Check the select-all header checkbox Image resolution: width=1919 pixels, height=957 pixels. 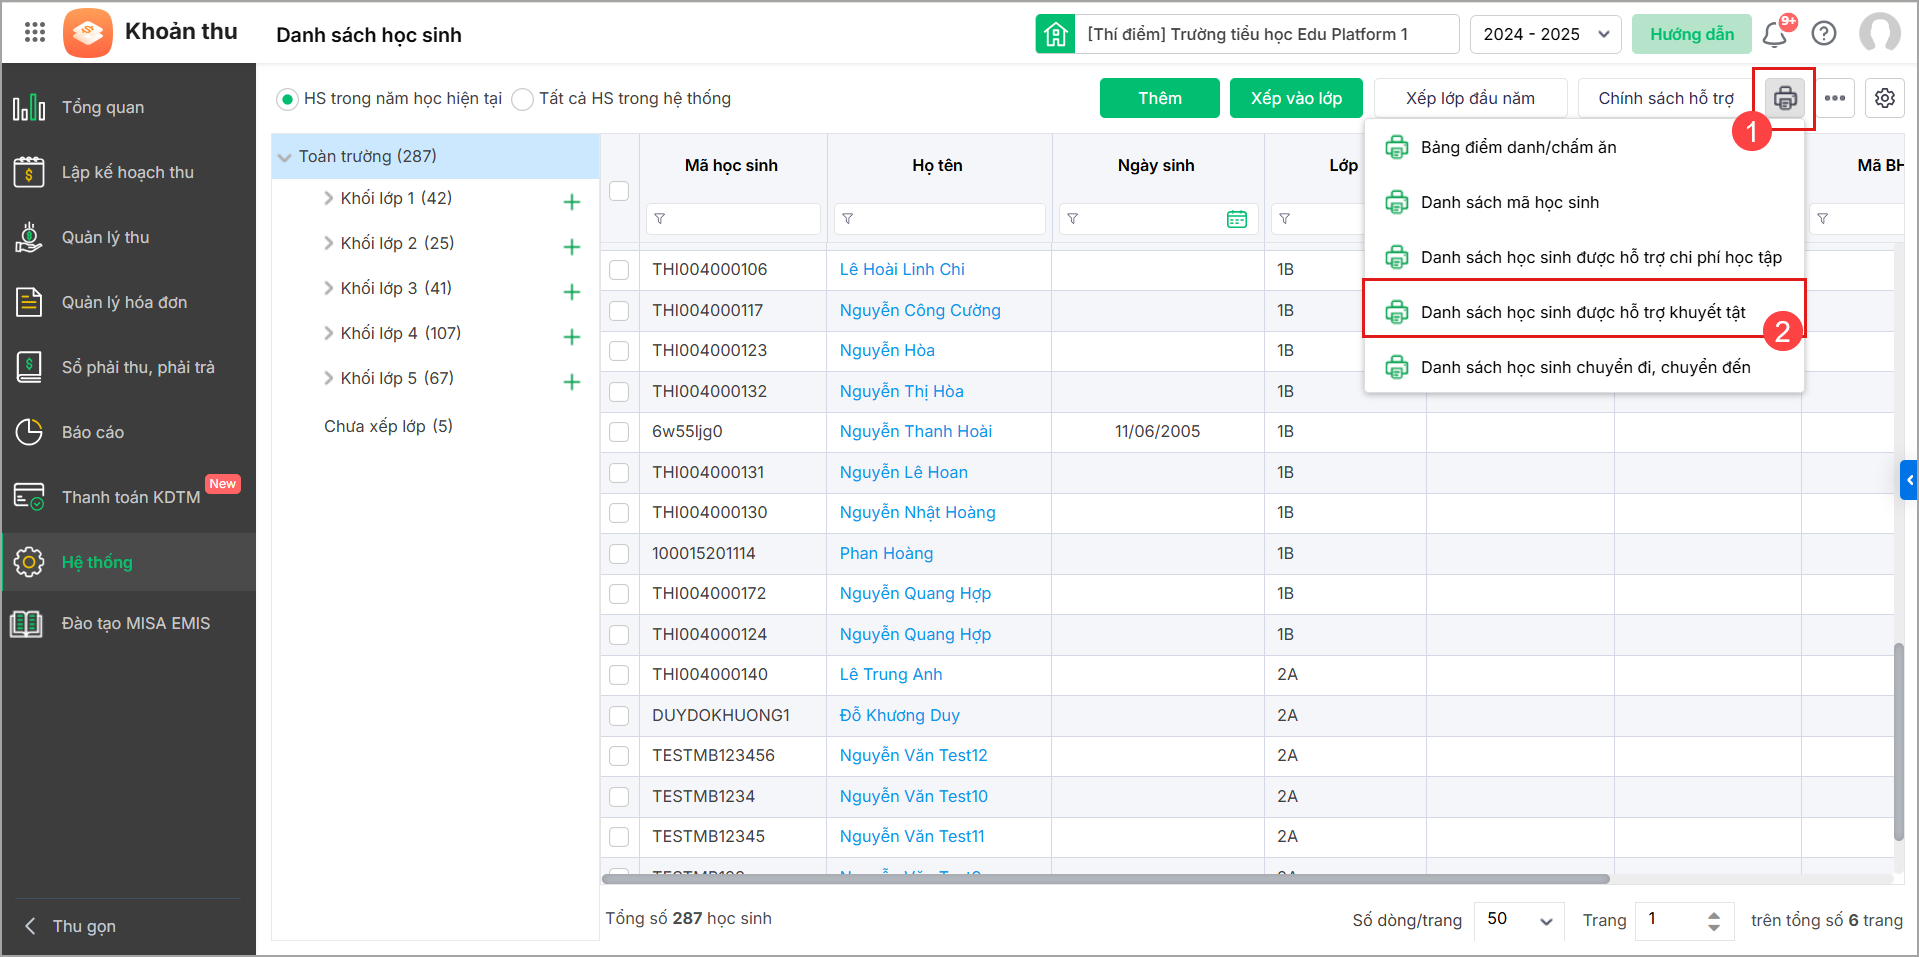click(619, 190)
